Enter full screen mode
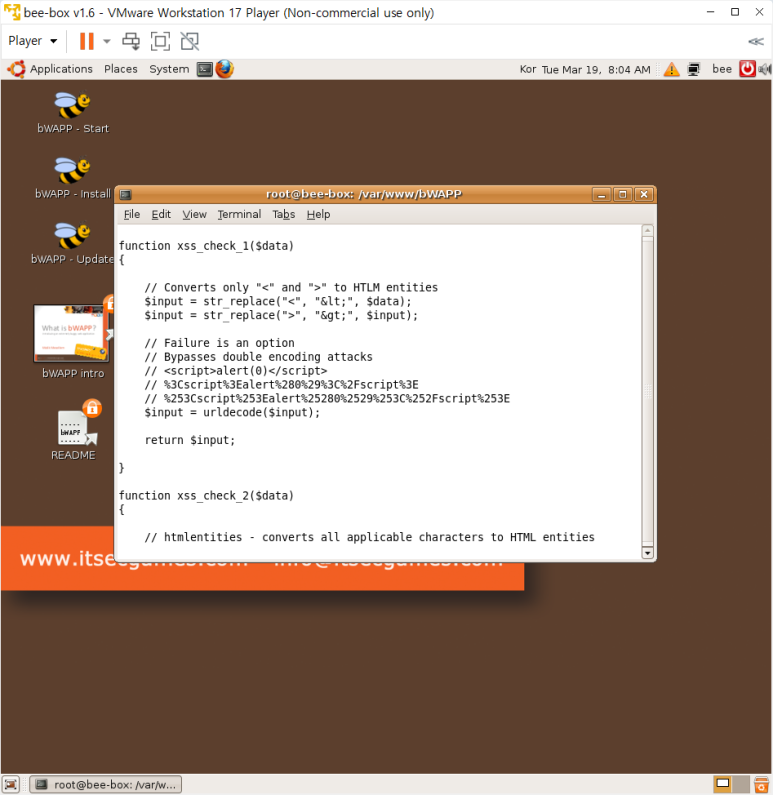 point(160,41)
